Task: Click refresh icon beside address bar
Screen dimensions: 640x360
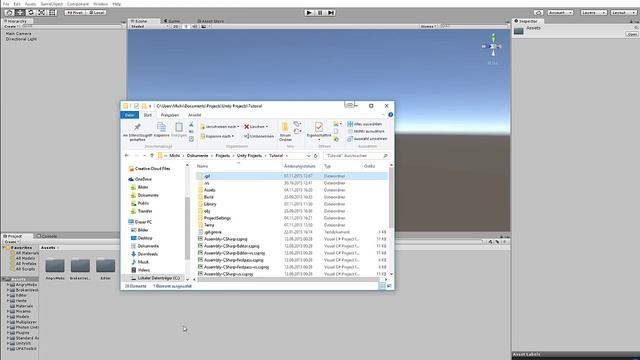Action: pyautogui.click(x=316, y=156)
